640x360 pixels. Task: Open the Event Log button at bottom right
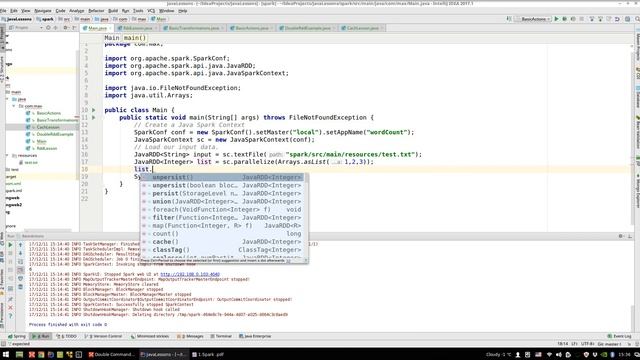pyautogui.click(x=620, y=336)
